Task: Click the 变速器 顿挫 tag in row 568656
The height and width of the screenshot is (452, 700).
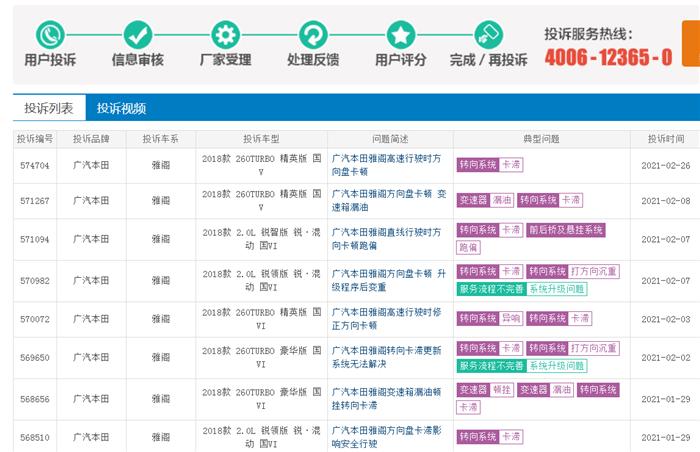Action: (x=485, y=390)
